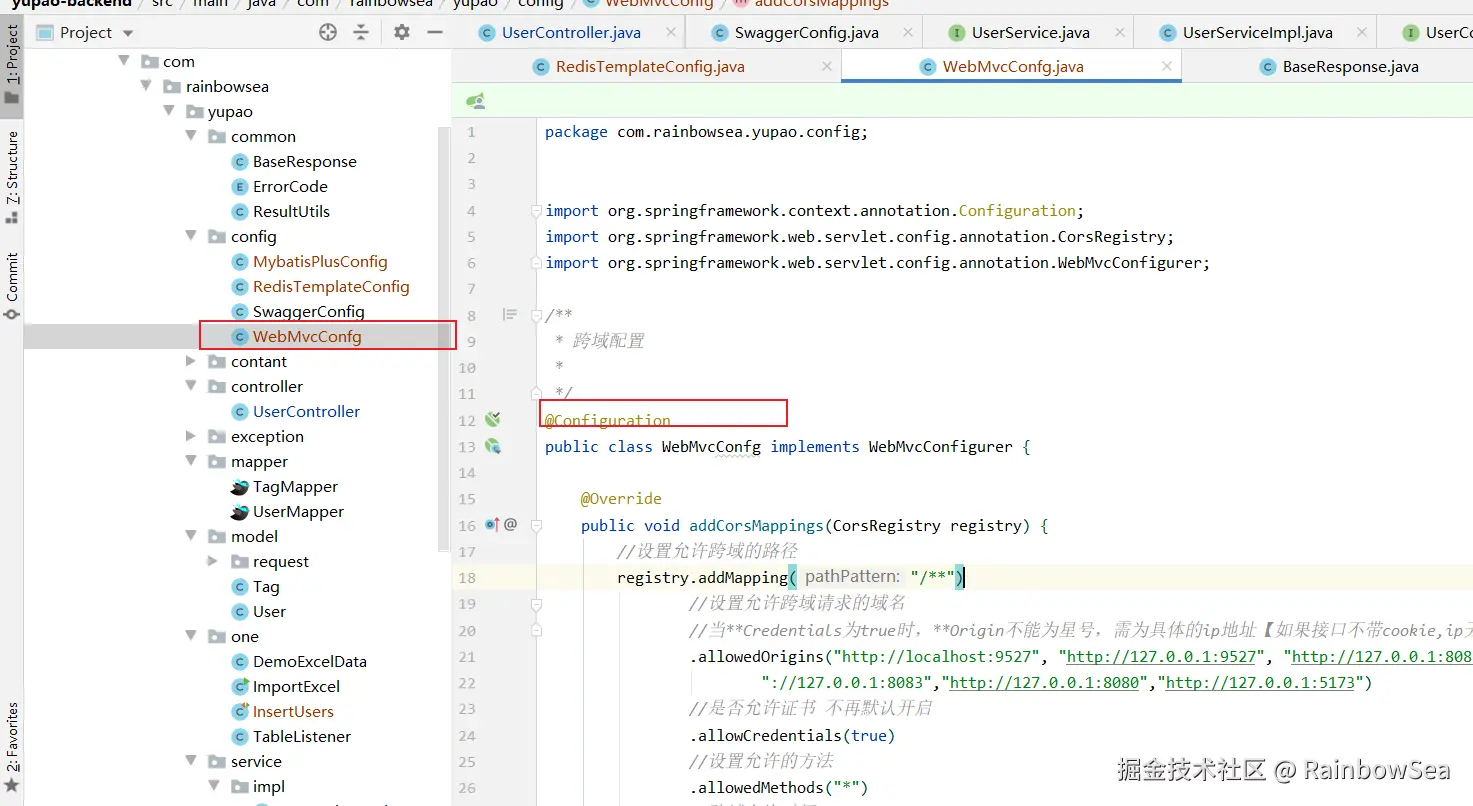Open Project panel settings gear
This screenshot has height=806, width=1473.
tap(402, 32)
